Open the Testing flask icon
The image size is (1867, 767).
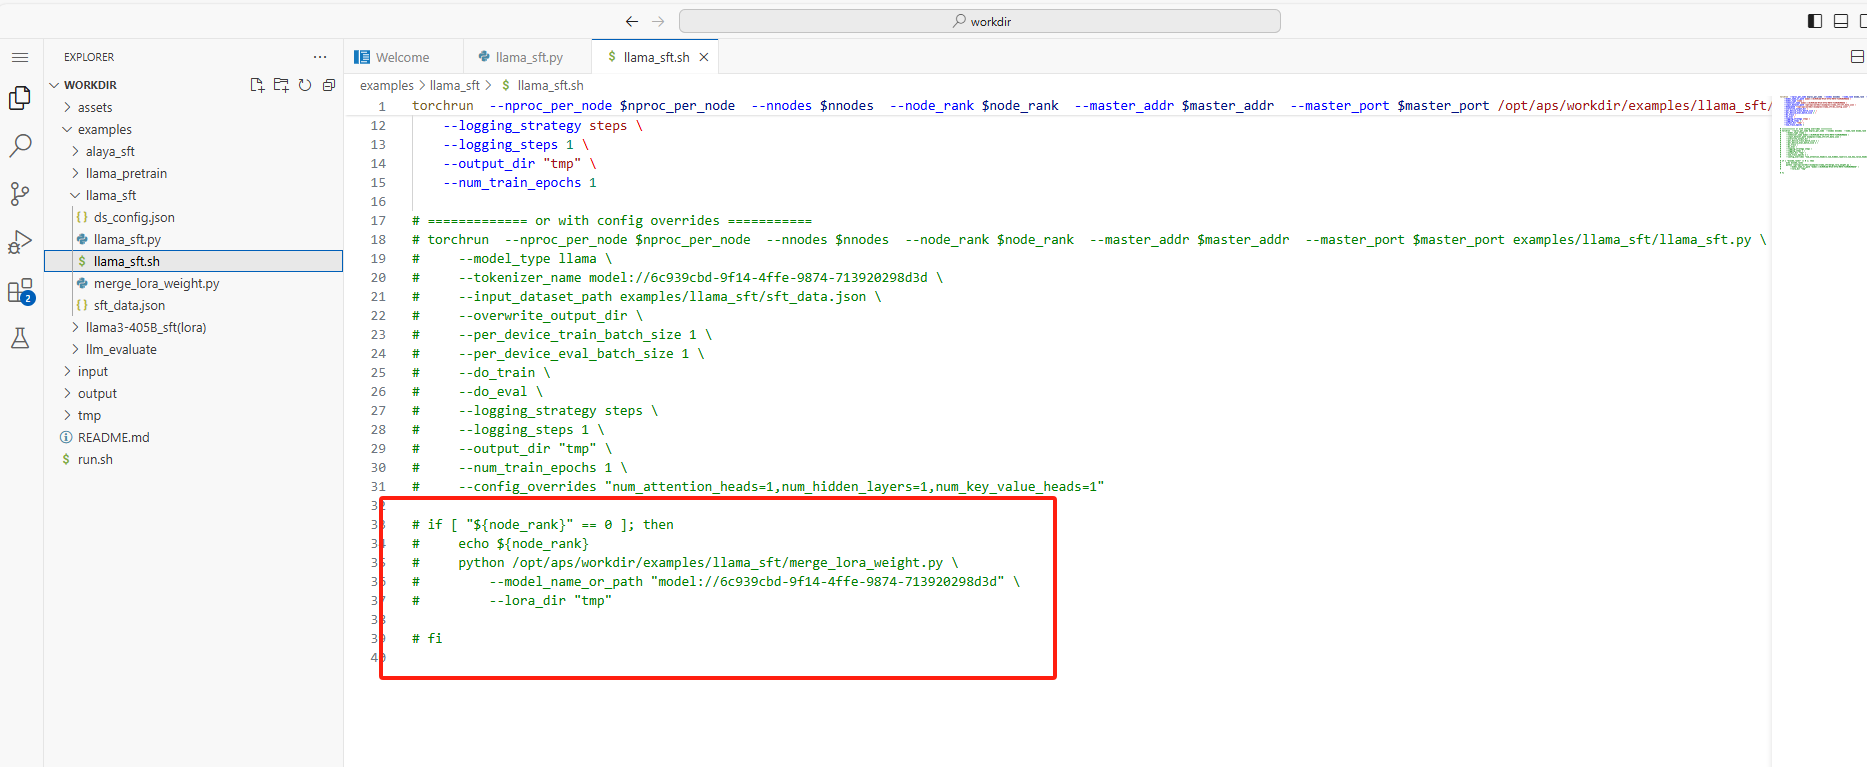20,339
